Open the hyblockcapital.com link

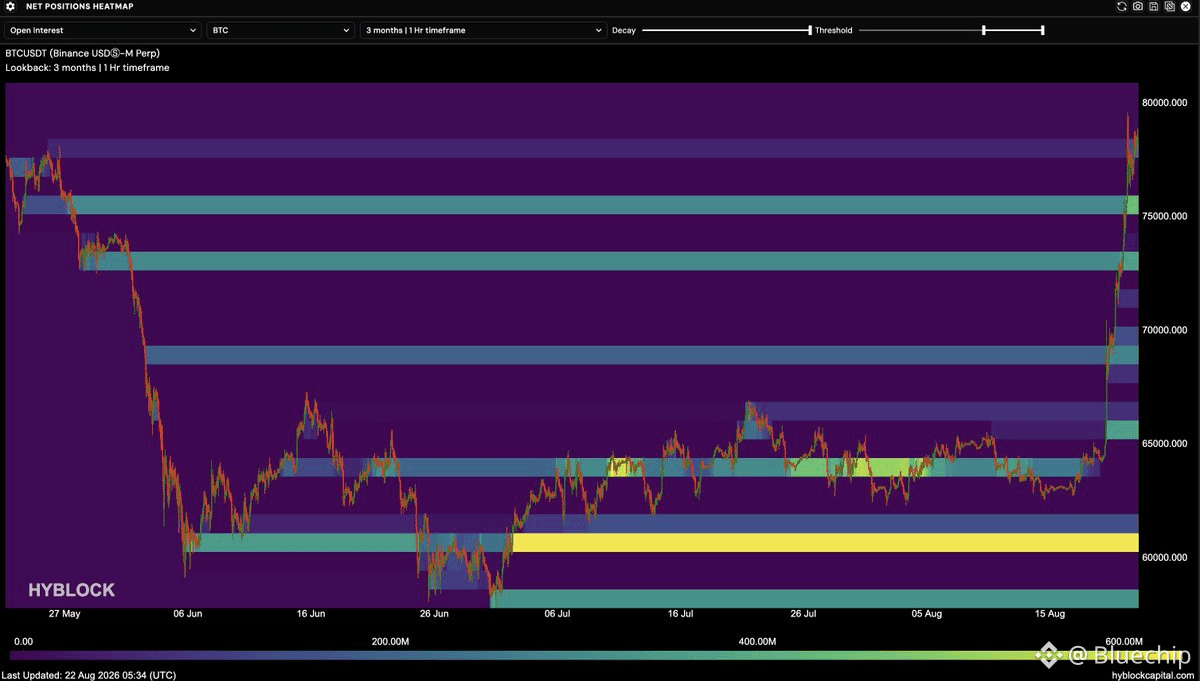click(x=1153, y=675)
